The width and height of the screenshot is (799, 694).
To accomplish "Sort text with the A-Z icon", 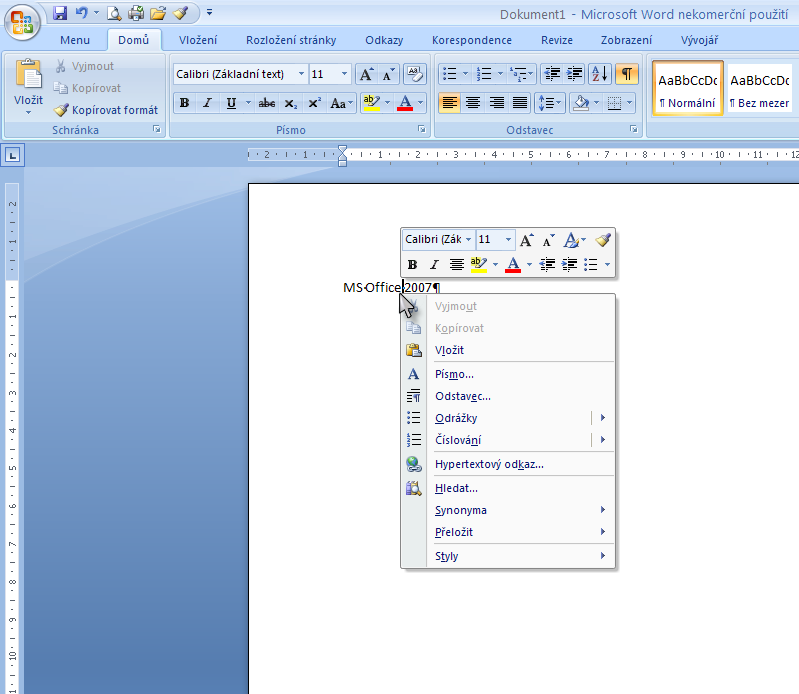I will click(600, 74).
